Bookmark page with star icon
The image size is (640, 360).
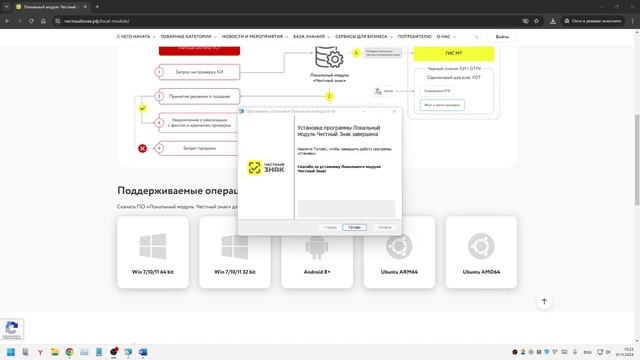click(x=536, y=21)
